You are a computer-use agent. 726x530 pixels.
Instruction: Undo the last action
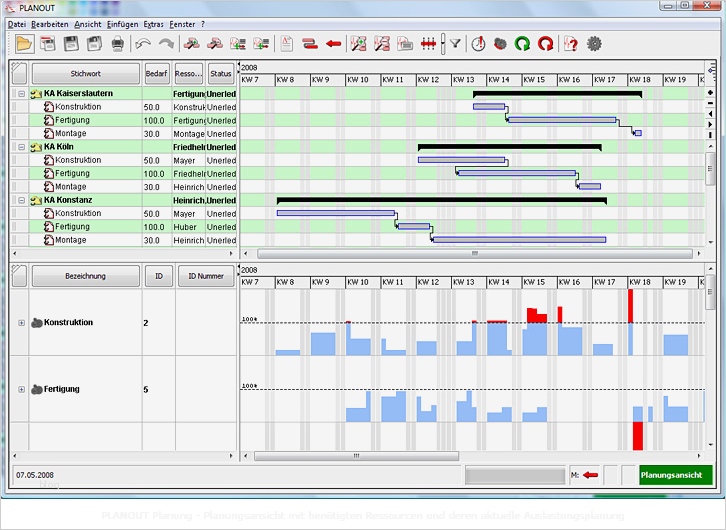click(144, 44)
